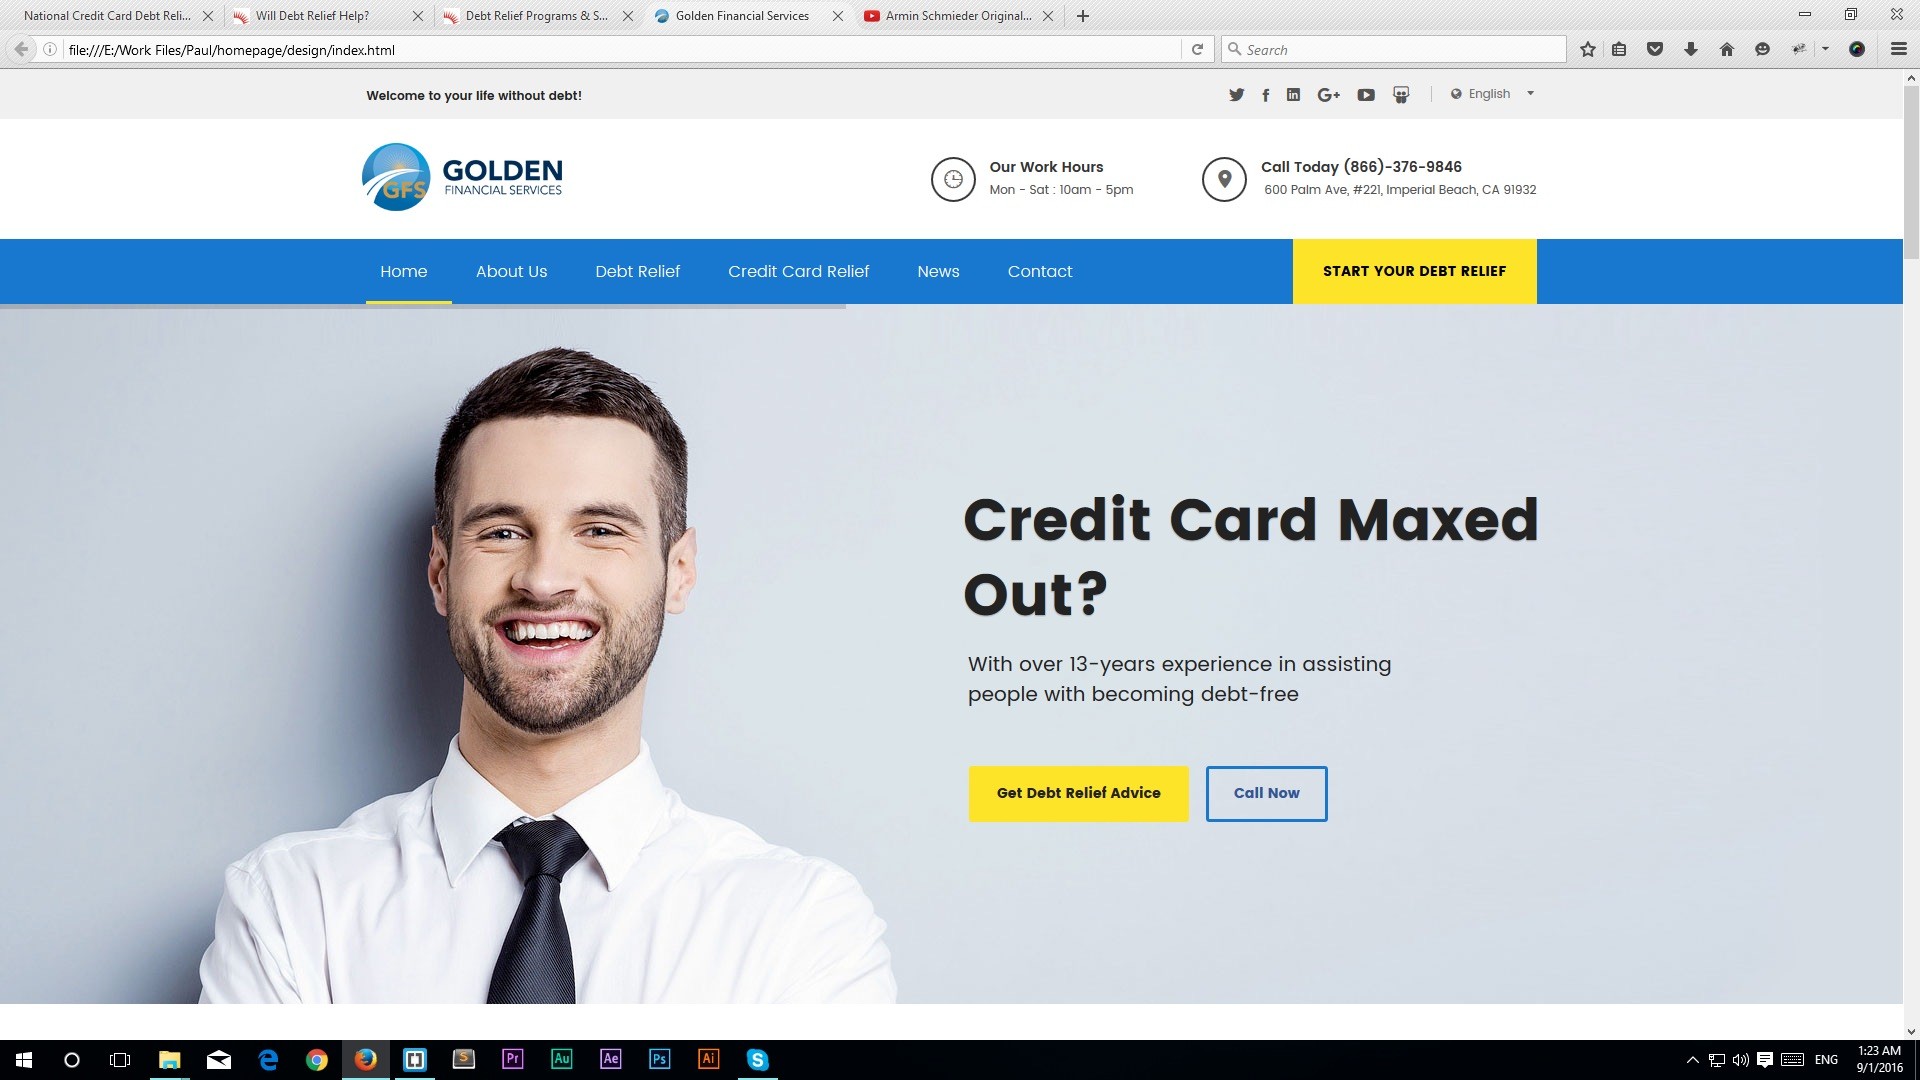Open the LinkedIn social icon
Screen dimensions: 1920x1080
point(1293,95)
